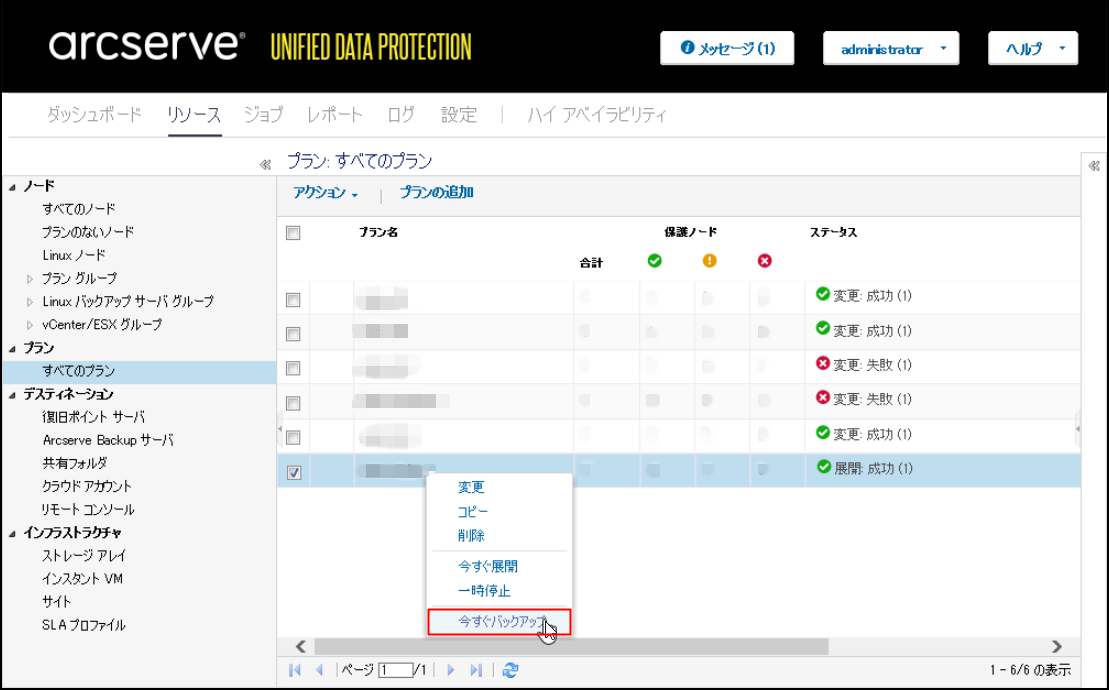1109x690 pixels.
Task: Click the red error header icon
Action: (x=765, y=261)
